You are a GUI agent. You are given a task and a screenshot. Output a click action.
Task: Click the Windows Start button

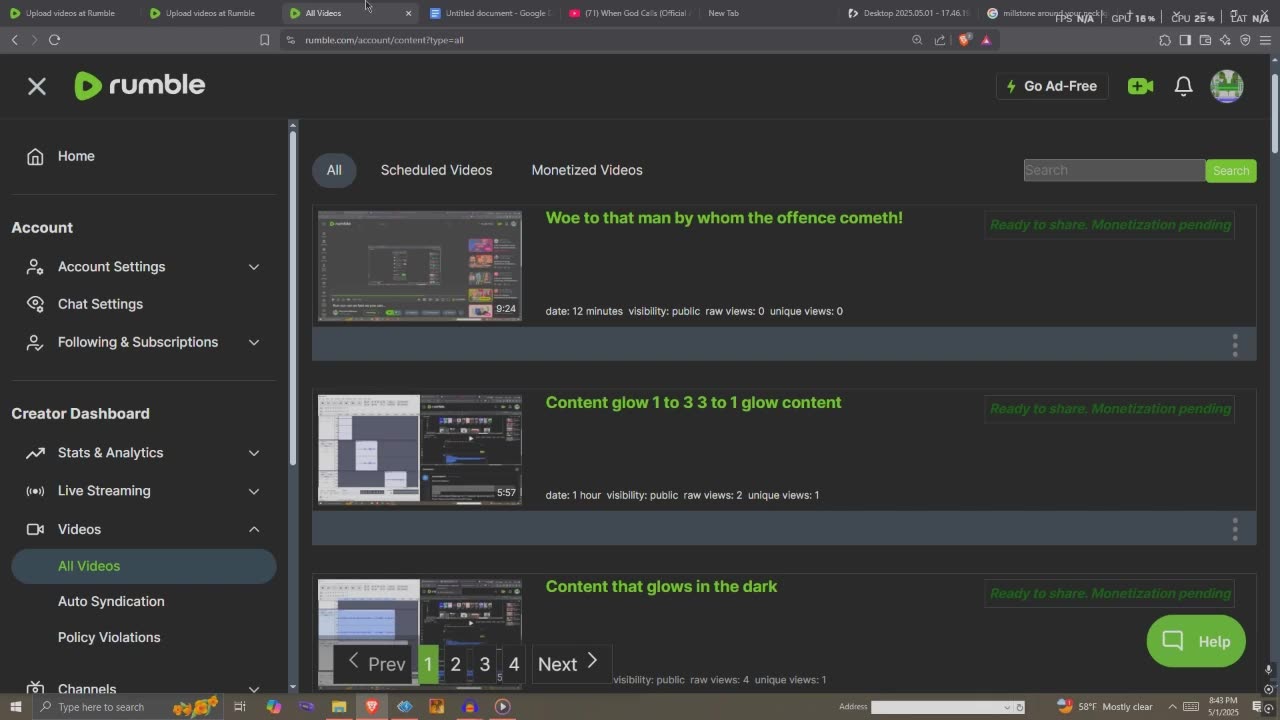(16, 707)
